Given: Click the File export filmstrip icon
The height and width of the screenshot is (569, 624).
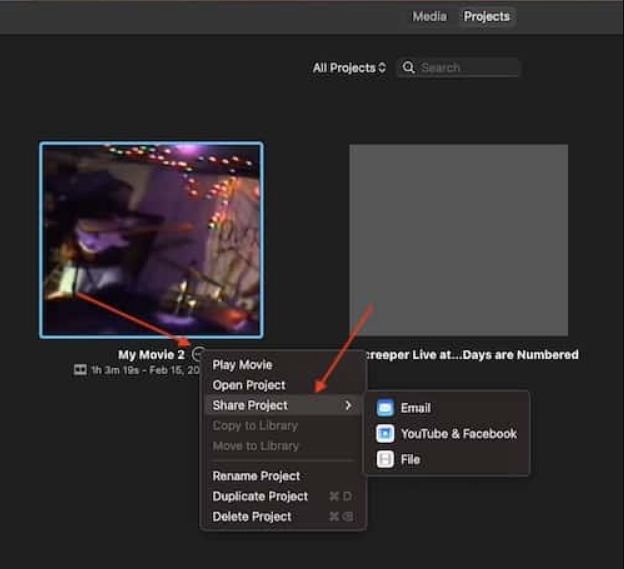Looking at the screenshot, I should 385,460.
